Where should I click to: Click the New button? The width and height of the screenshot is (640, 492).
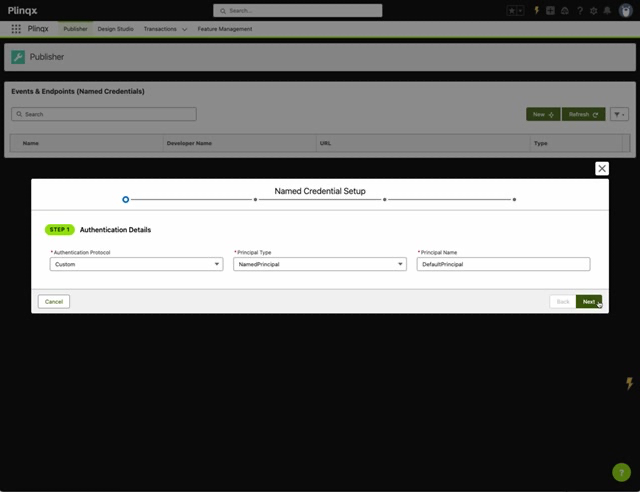543,114
